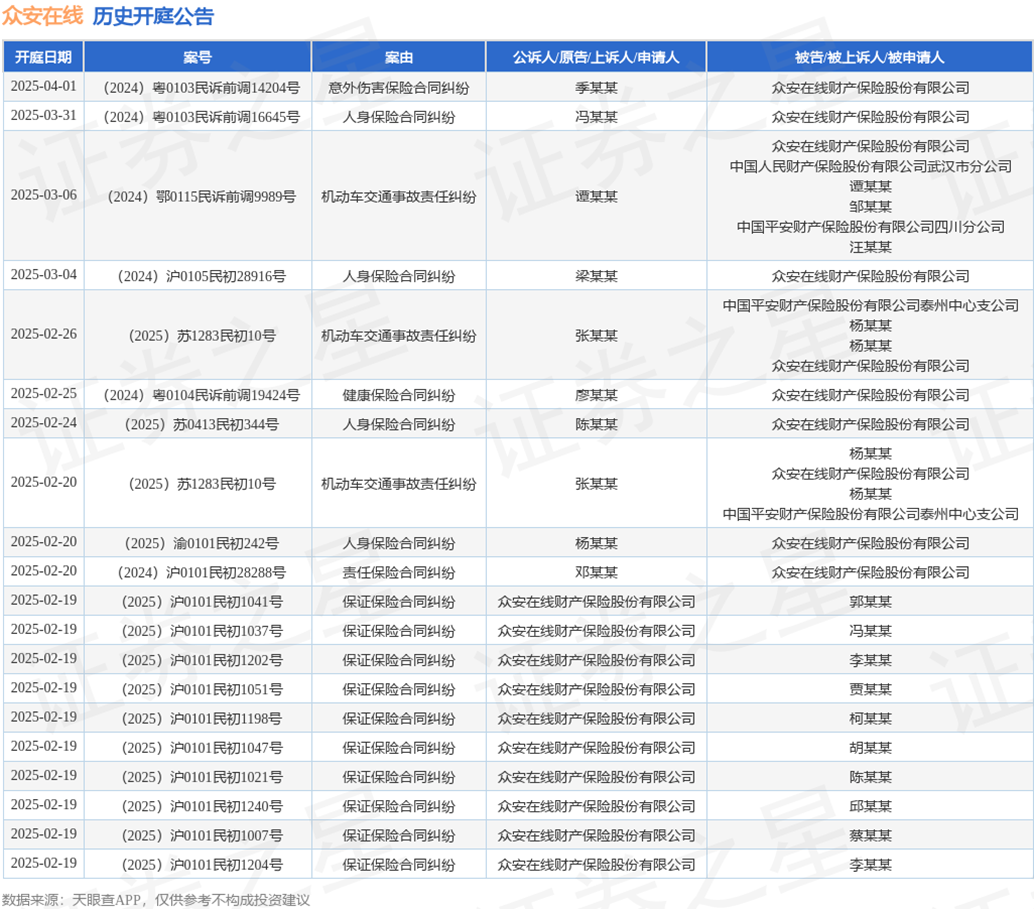The height and width of the screenshot is (911, 1036).
Task: Click case number 沪0101民初1051号
Action: 202,689
